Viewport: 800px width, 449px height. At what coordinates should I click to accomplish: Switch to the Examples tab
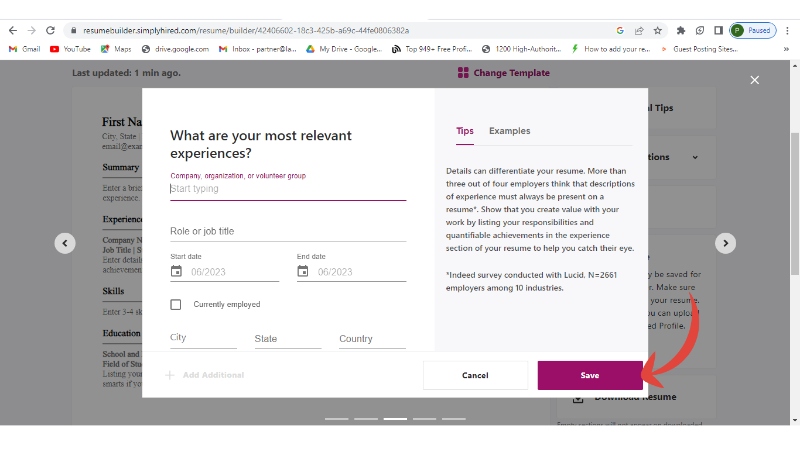509,131
